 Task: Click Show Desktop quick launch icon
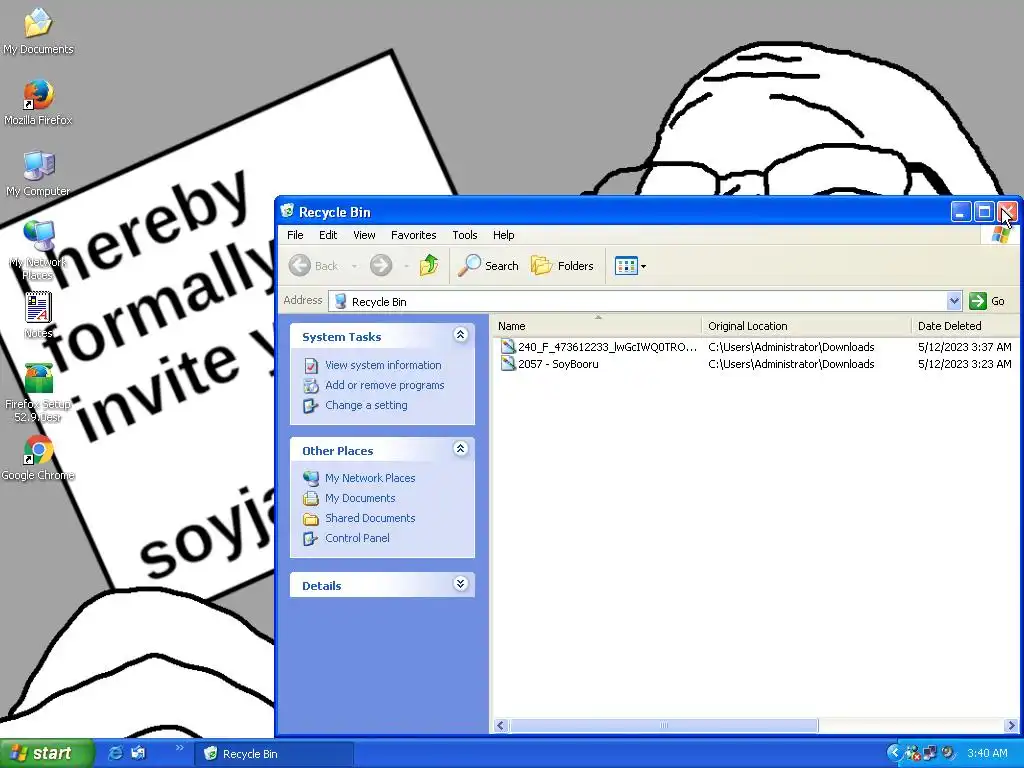point(138,753)
